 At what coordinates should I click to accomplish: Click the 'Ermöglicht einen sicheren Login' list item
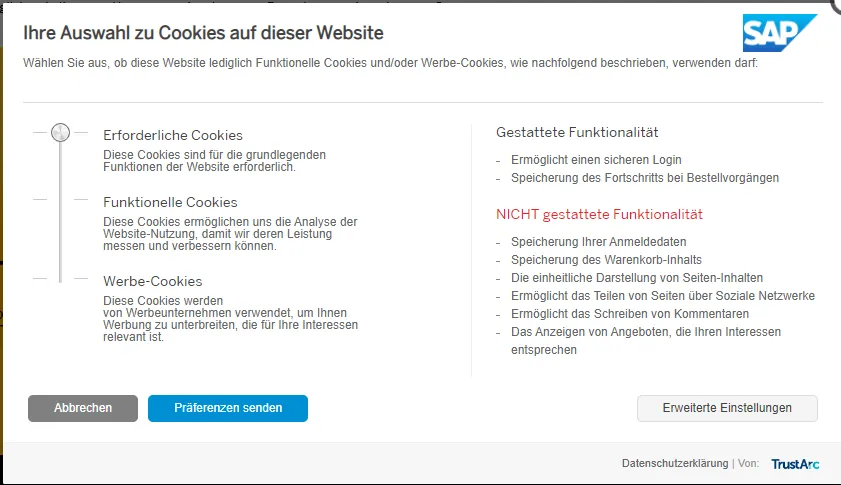(x=596, y=160)
